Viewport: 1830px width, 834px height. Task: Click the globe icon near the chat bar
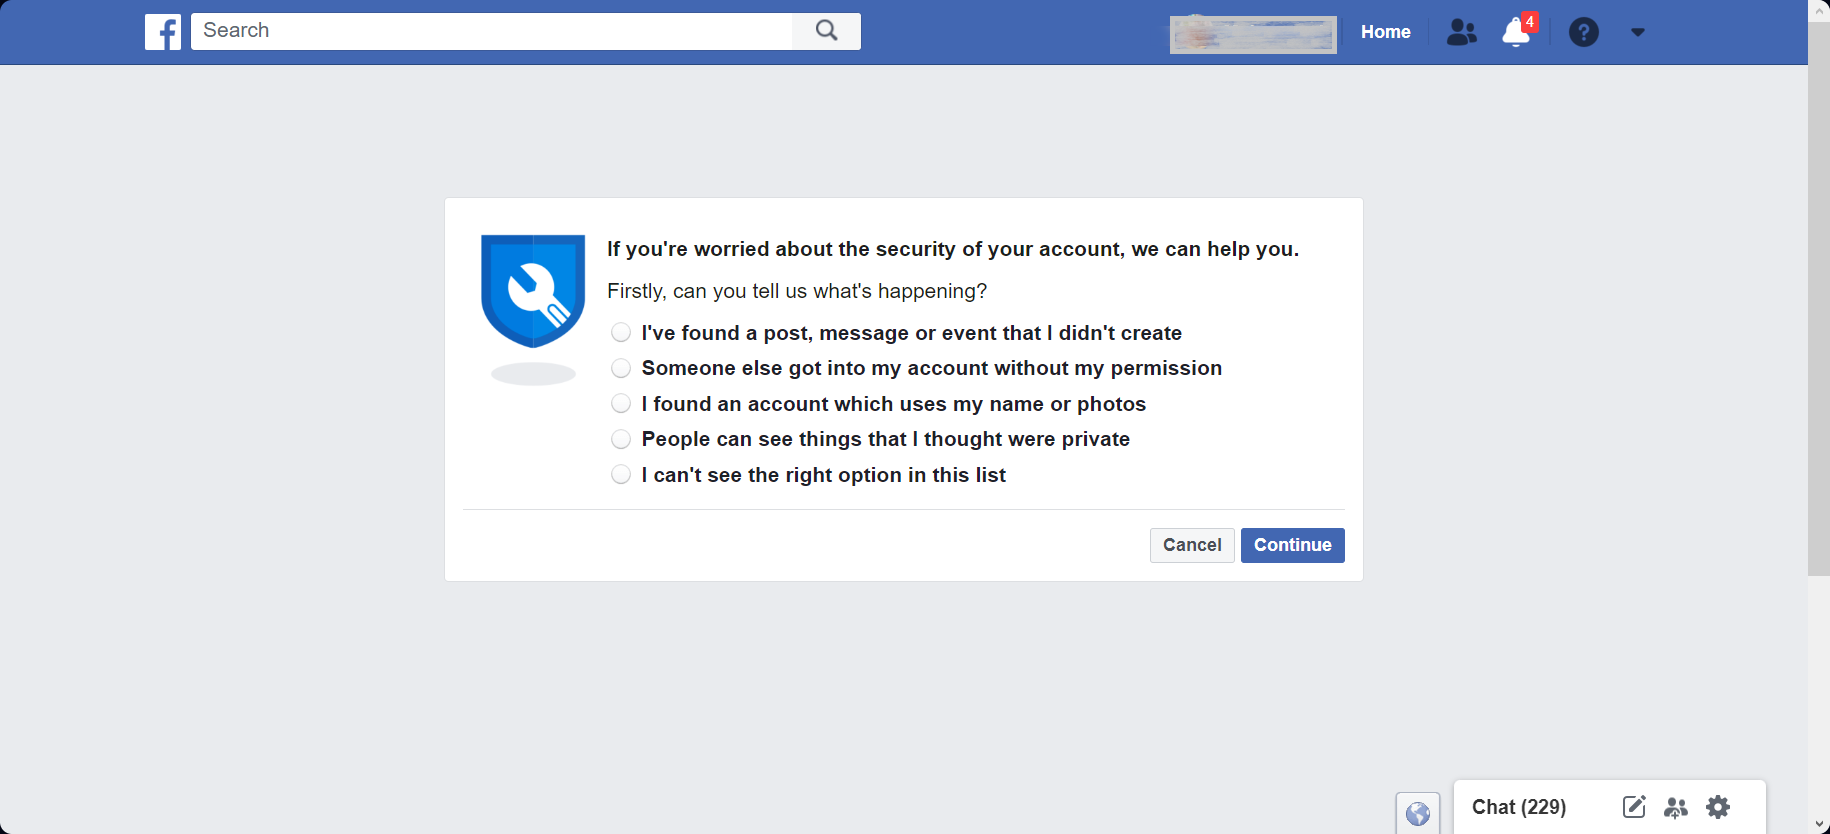point(1417,814)
